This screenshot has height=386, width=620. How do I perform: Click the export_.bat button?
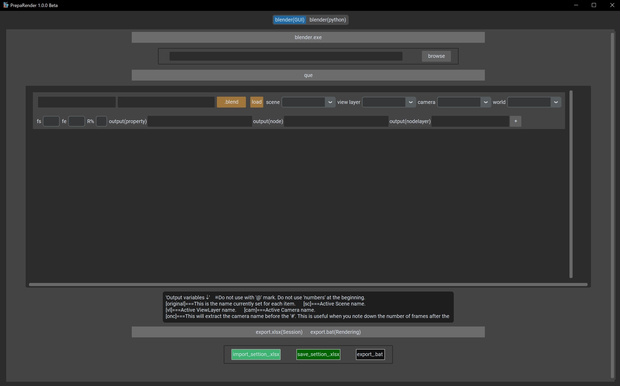point(370,354)
